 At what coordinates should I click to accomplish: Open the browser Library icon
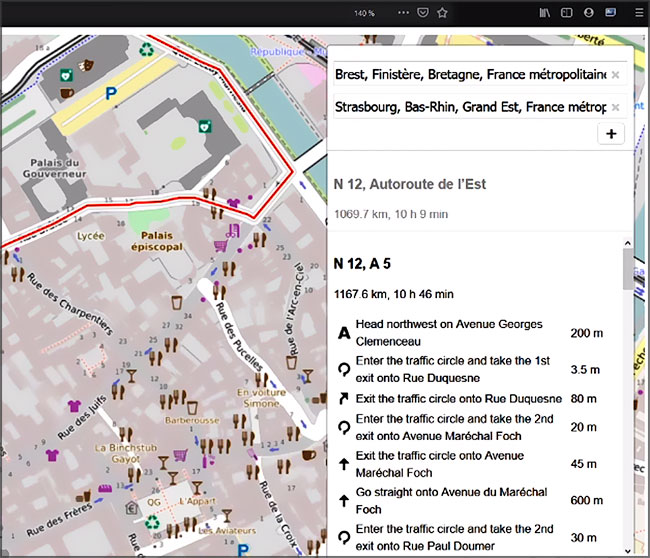point(545,13)
